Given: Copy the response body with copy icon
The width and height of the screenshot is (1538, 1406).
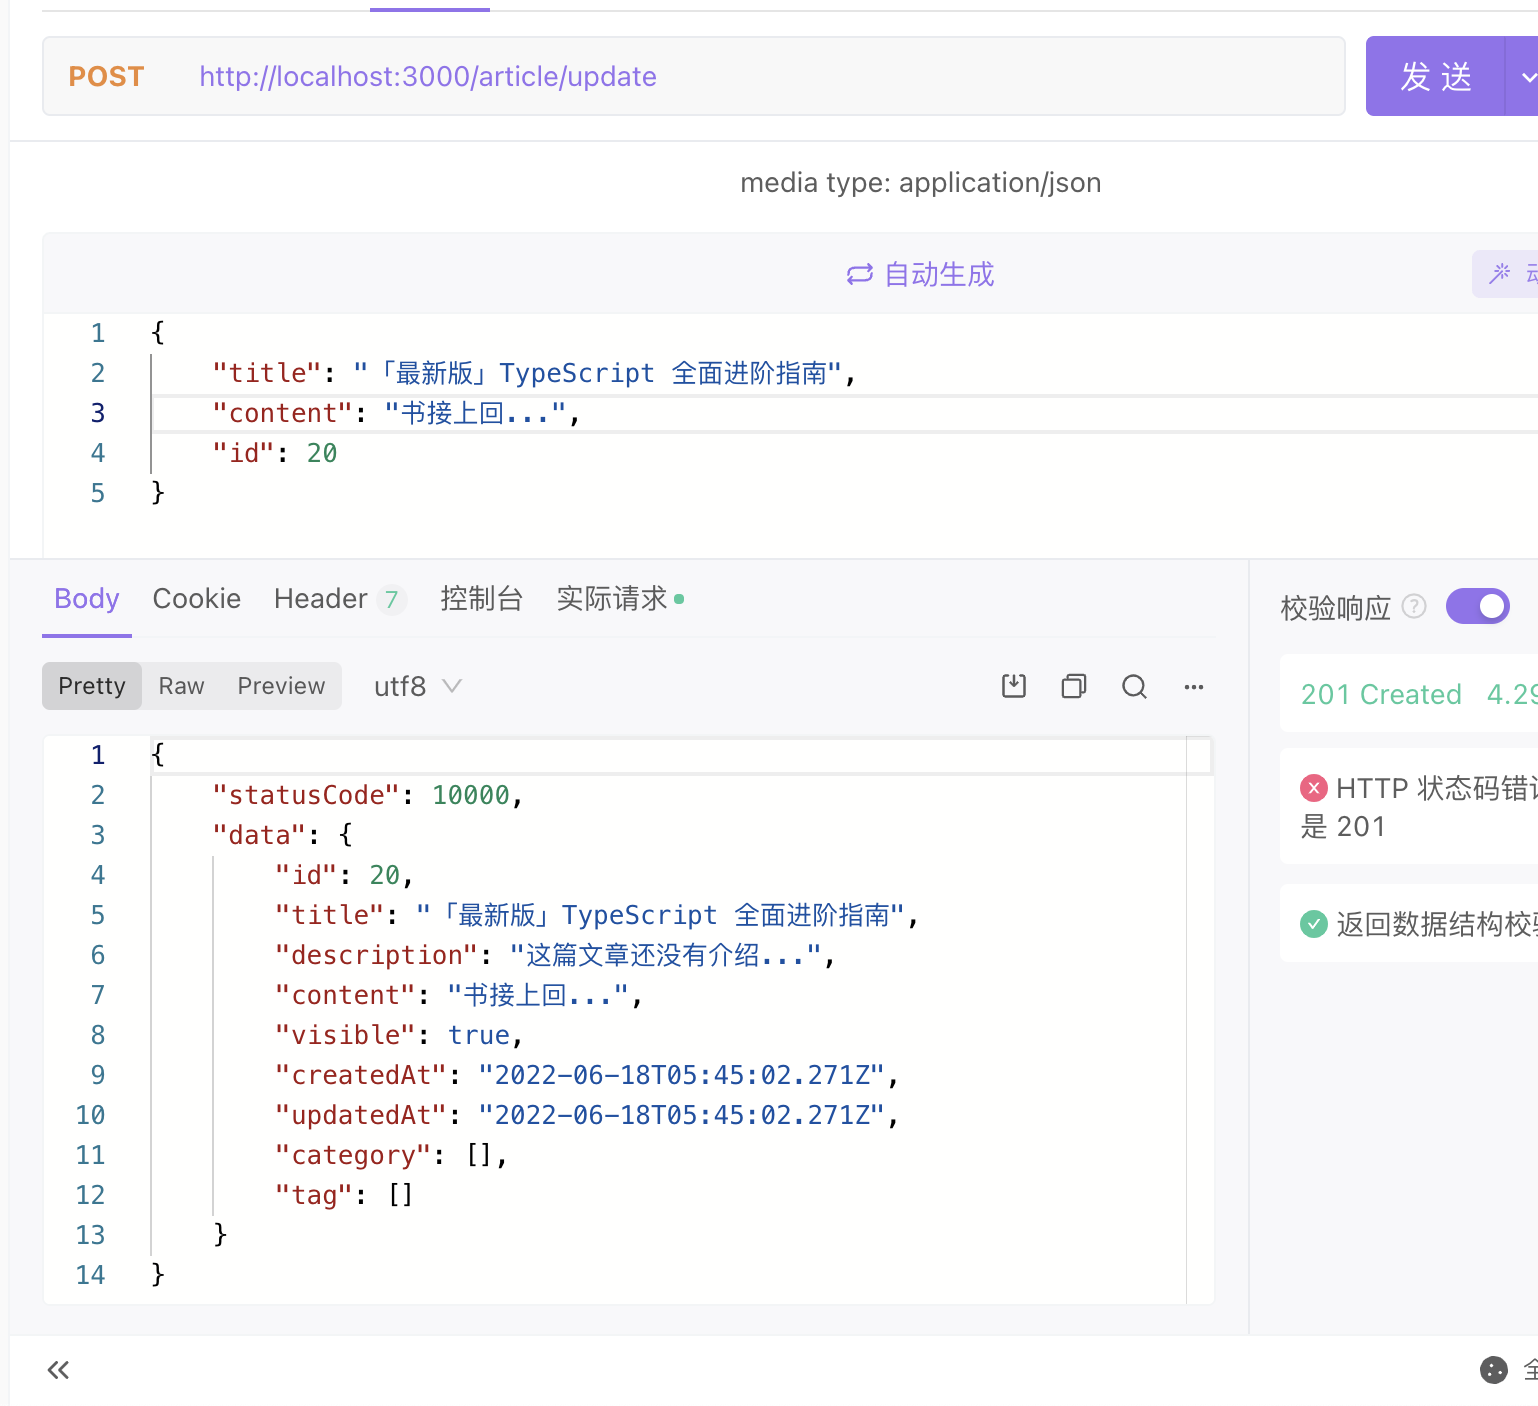Looking at the screenshot, I should pyautogui.click(x=1074, y=686).
